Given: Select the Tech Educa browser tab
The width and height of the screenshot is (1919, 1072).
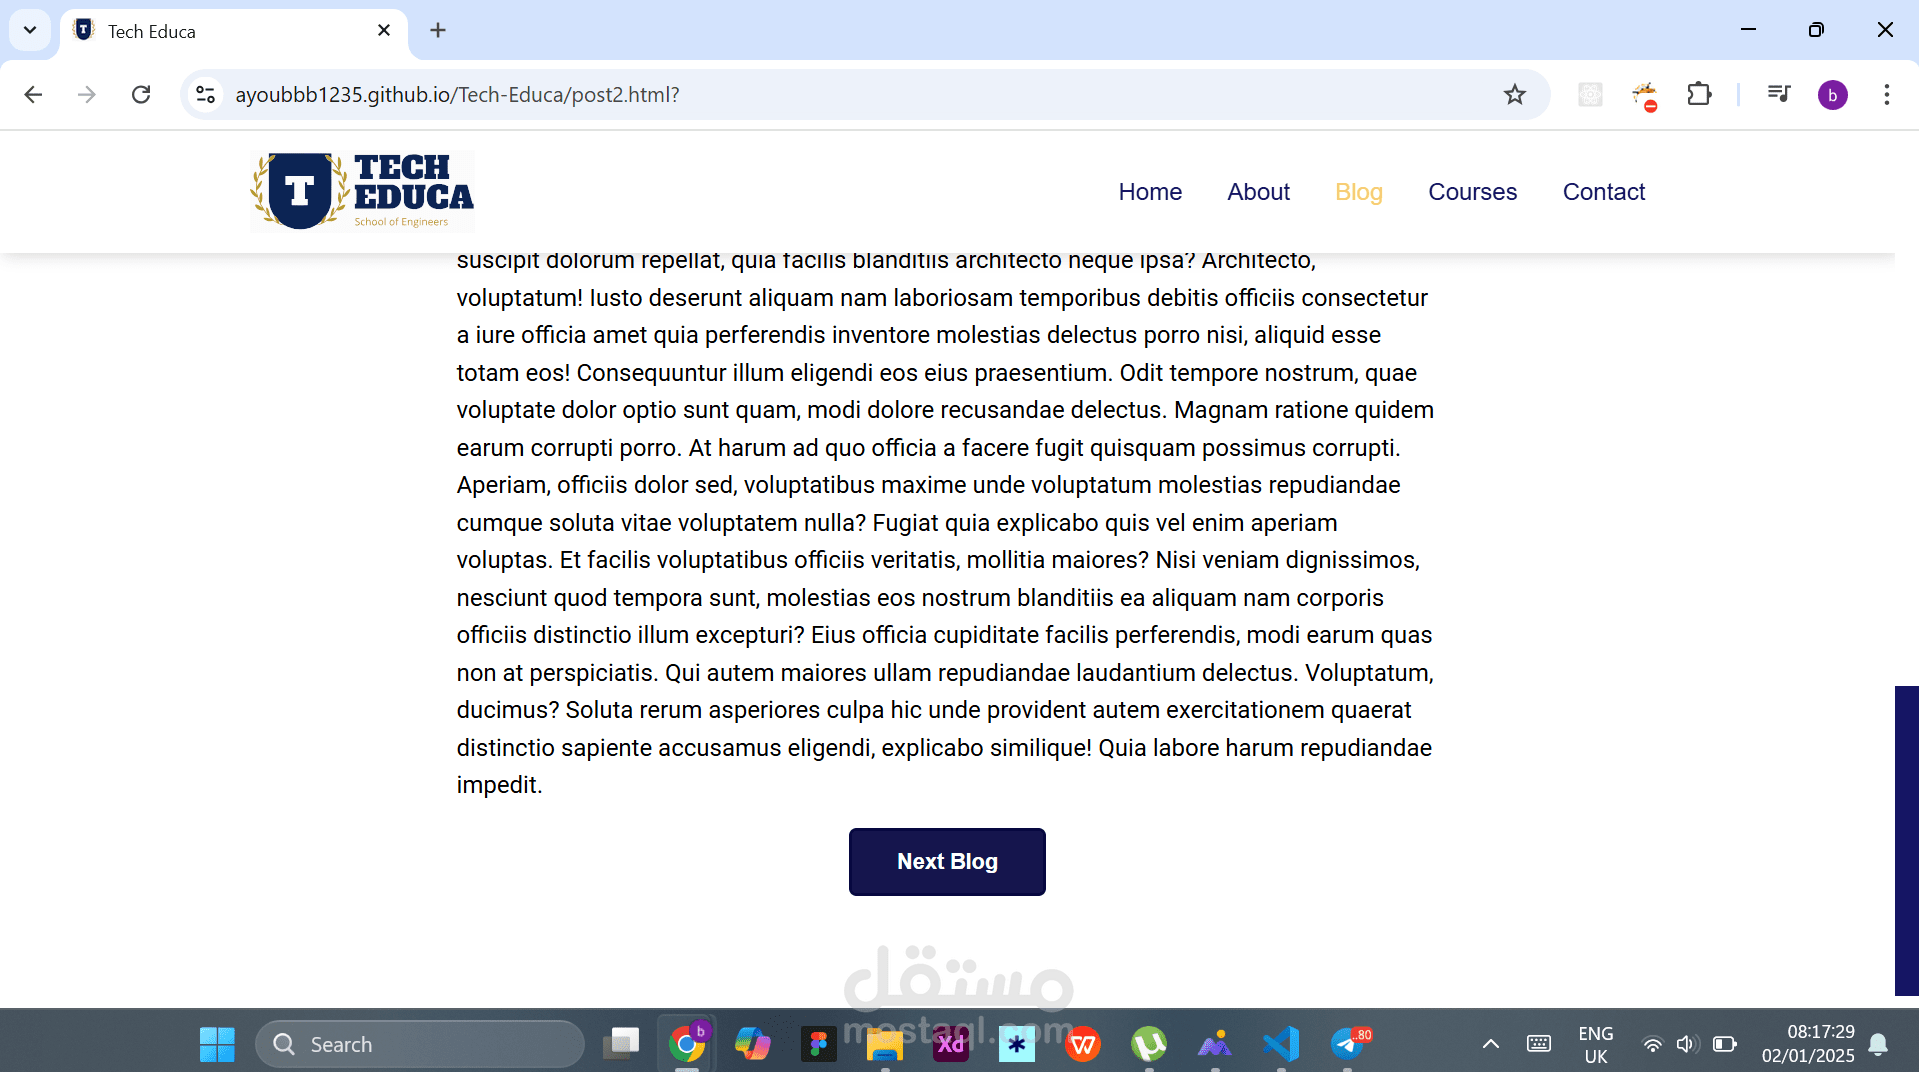Looking at the screenshot, I should [x=234, y=31].
